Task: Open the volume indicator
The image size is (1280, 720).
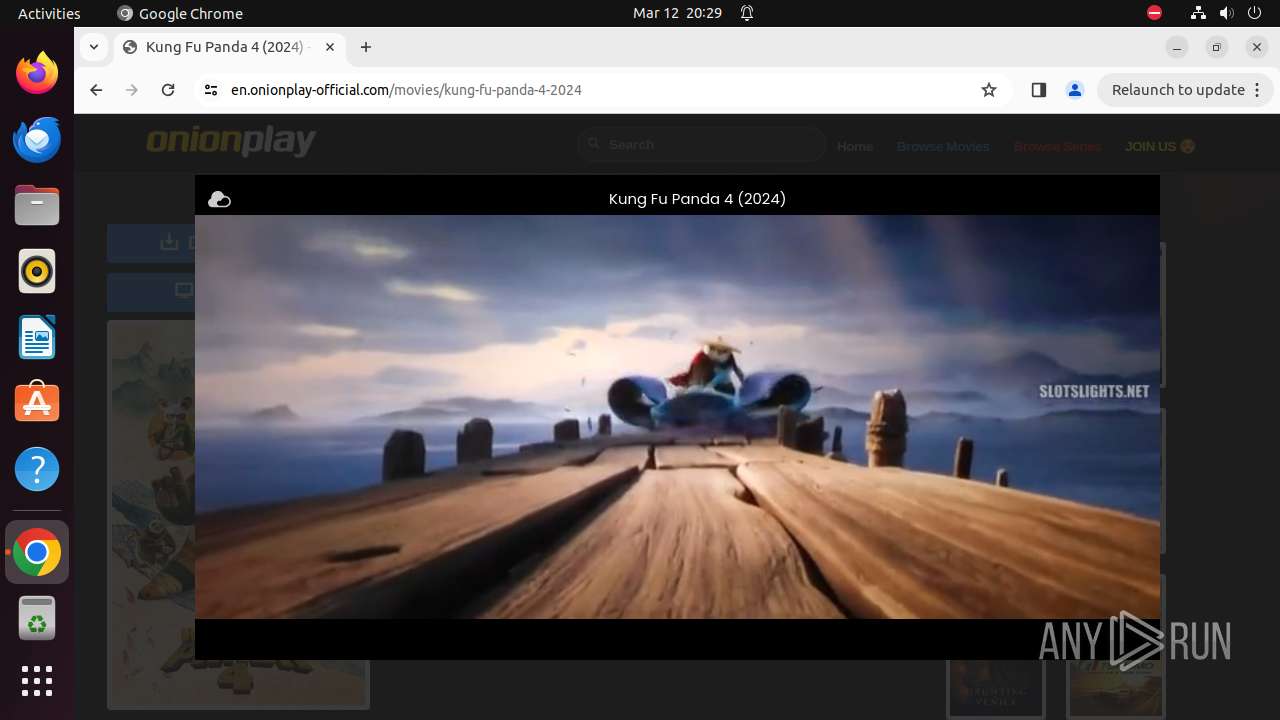Action: (x=1227, y=13)
